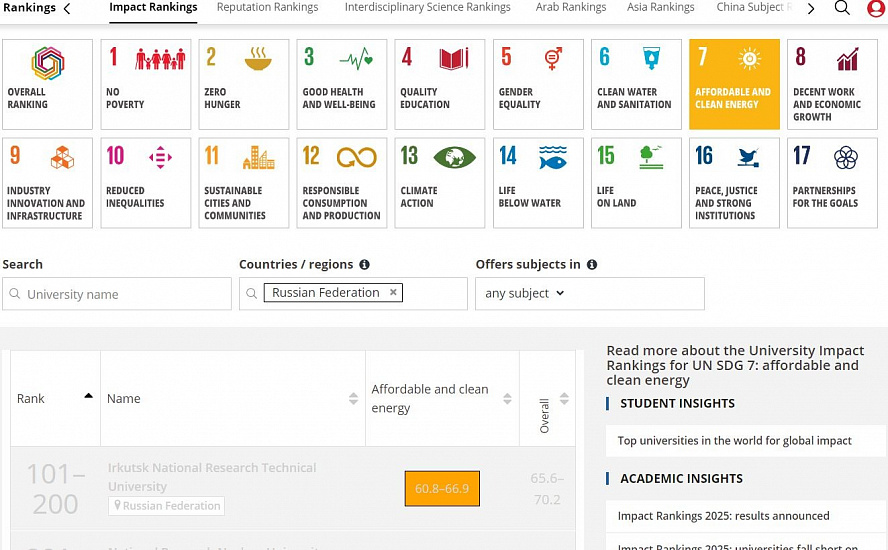Show info for Countries / regions filter

point(365,265)
